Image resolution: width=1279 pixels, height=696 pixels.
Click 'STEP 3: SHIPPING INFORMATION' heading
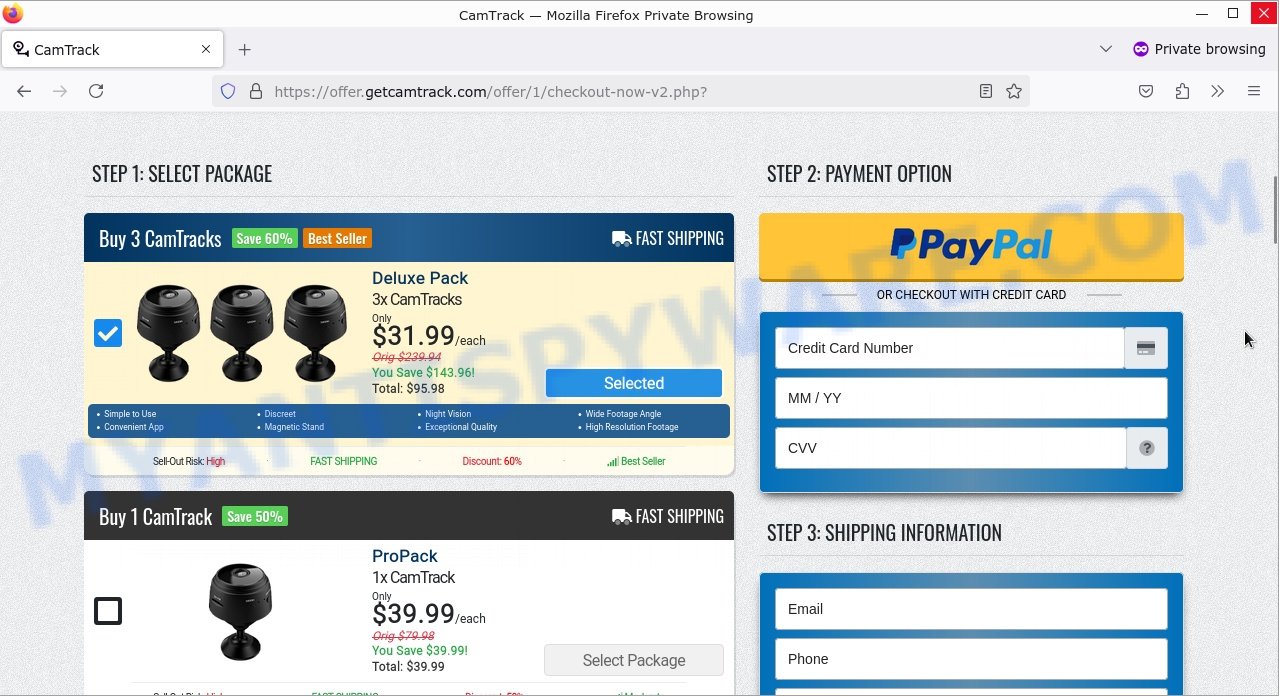click(x=884, y=533)
